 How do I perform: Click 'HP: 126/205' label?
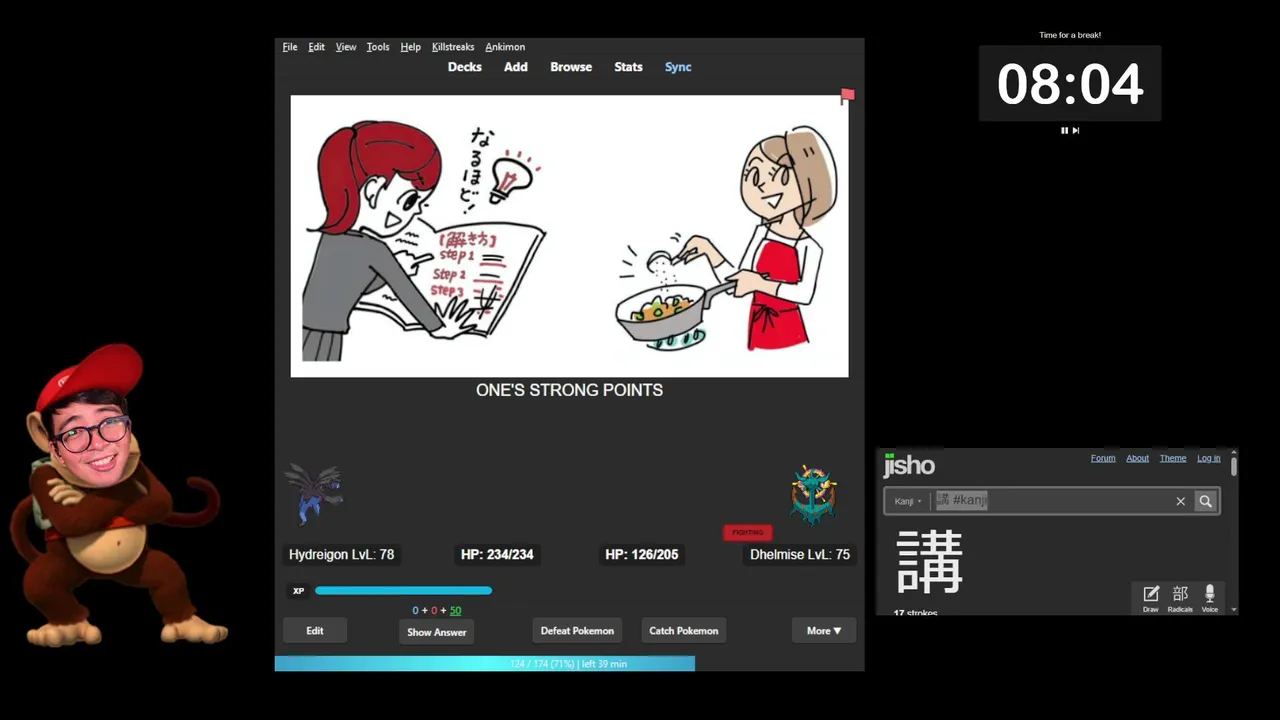(x=641, y=554)
